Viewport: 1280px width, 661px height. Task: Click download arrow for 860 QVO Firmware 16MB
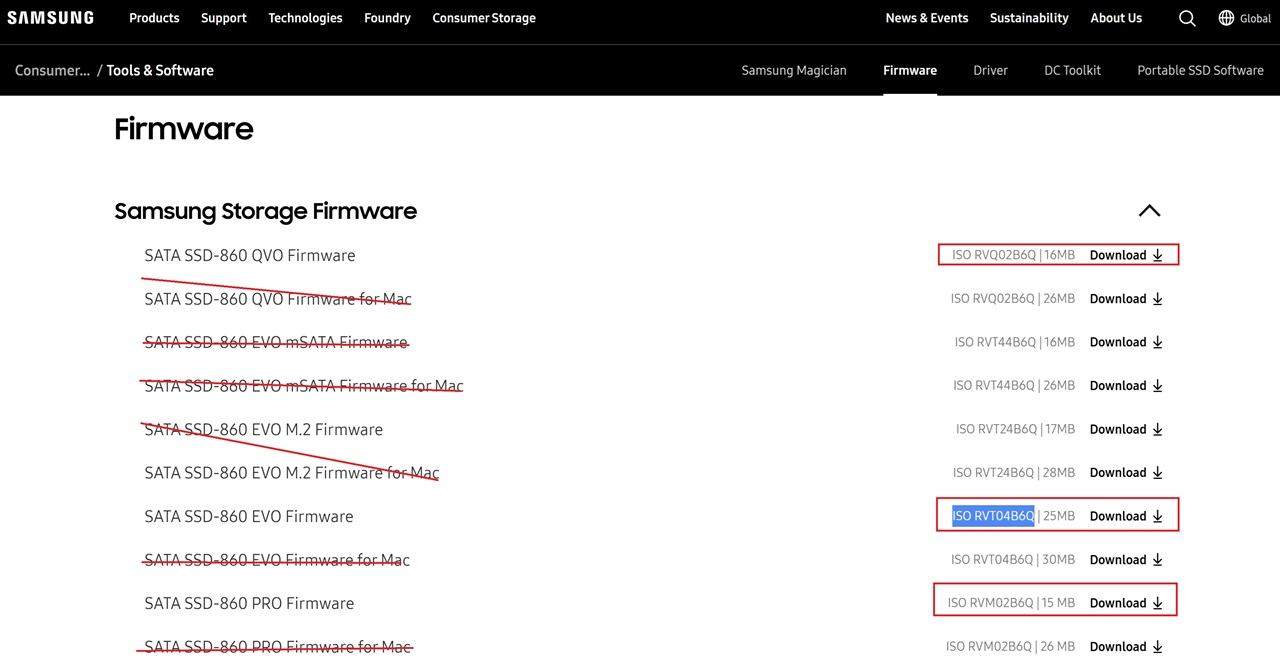pos(1157,255)
